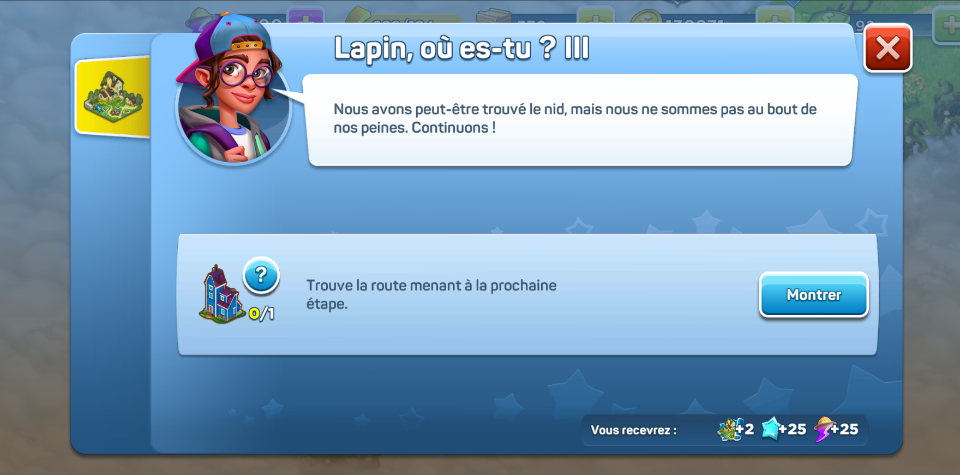Screen dimensions: 960x475
Task: Click the quest title Lapin, où es-tu ? III
Action: (462, 49)
